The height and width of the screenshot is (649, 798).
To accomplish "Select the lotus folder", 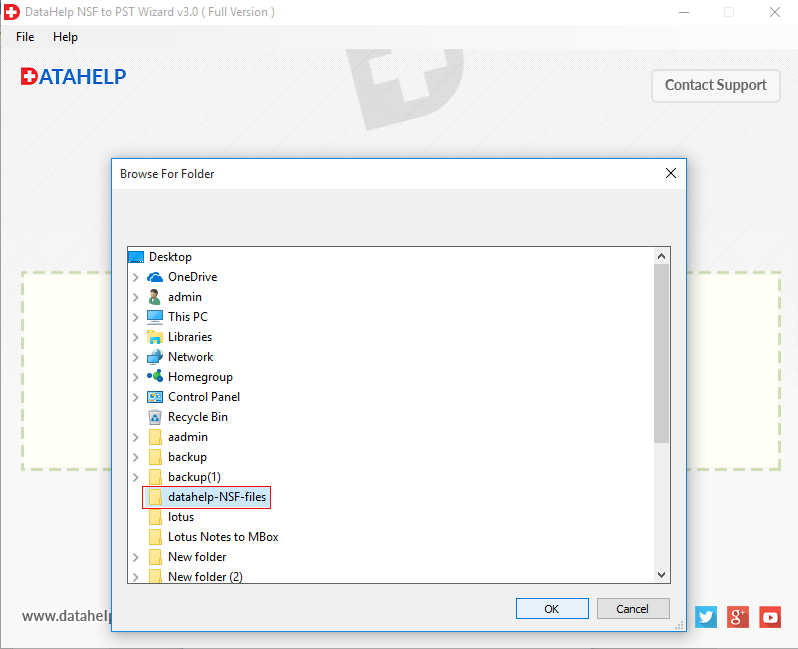I will 181,517.
